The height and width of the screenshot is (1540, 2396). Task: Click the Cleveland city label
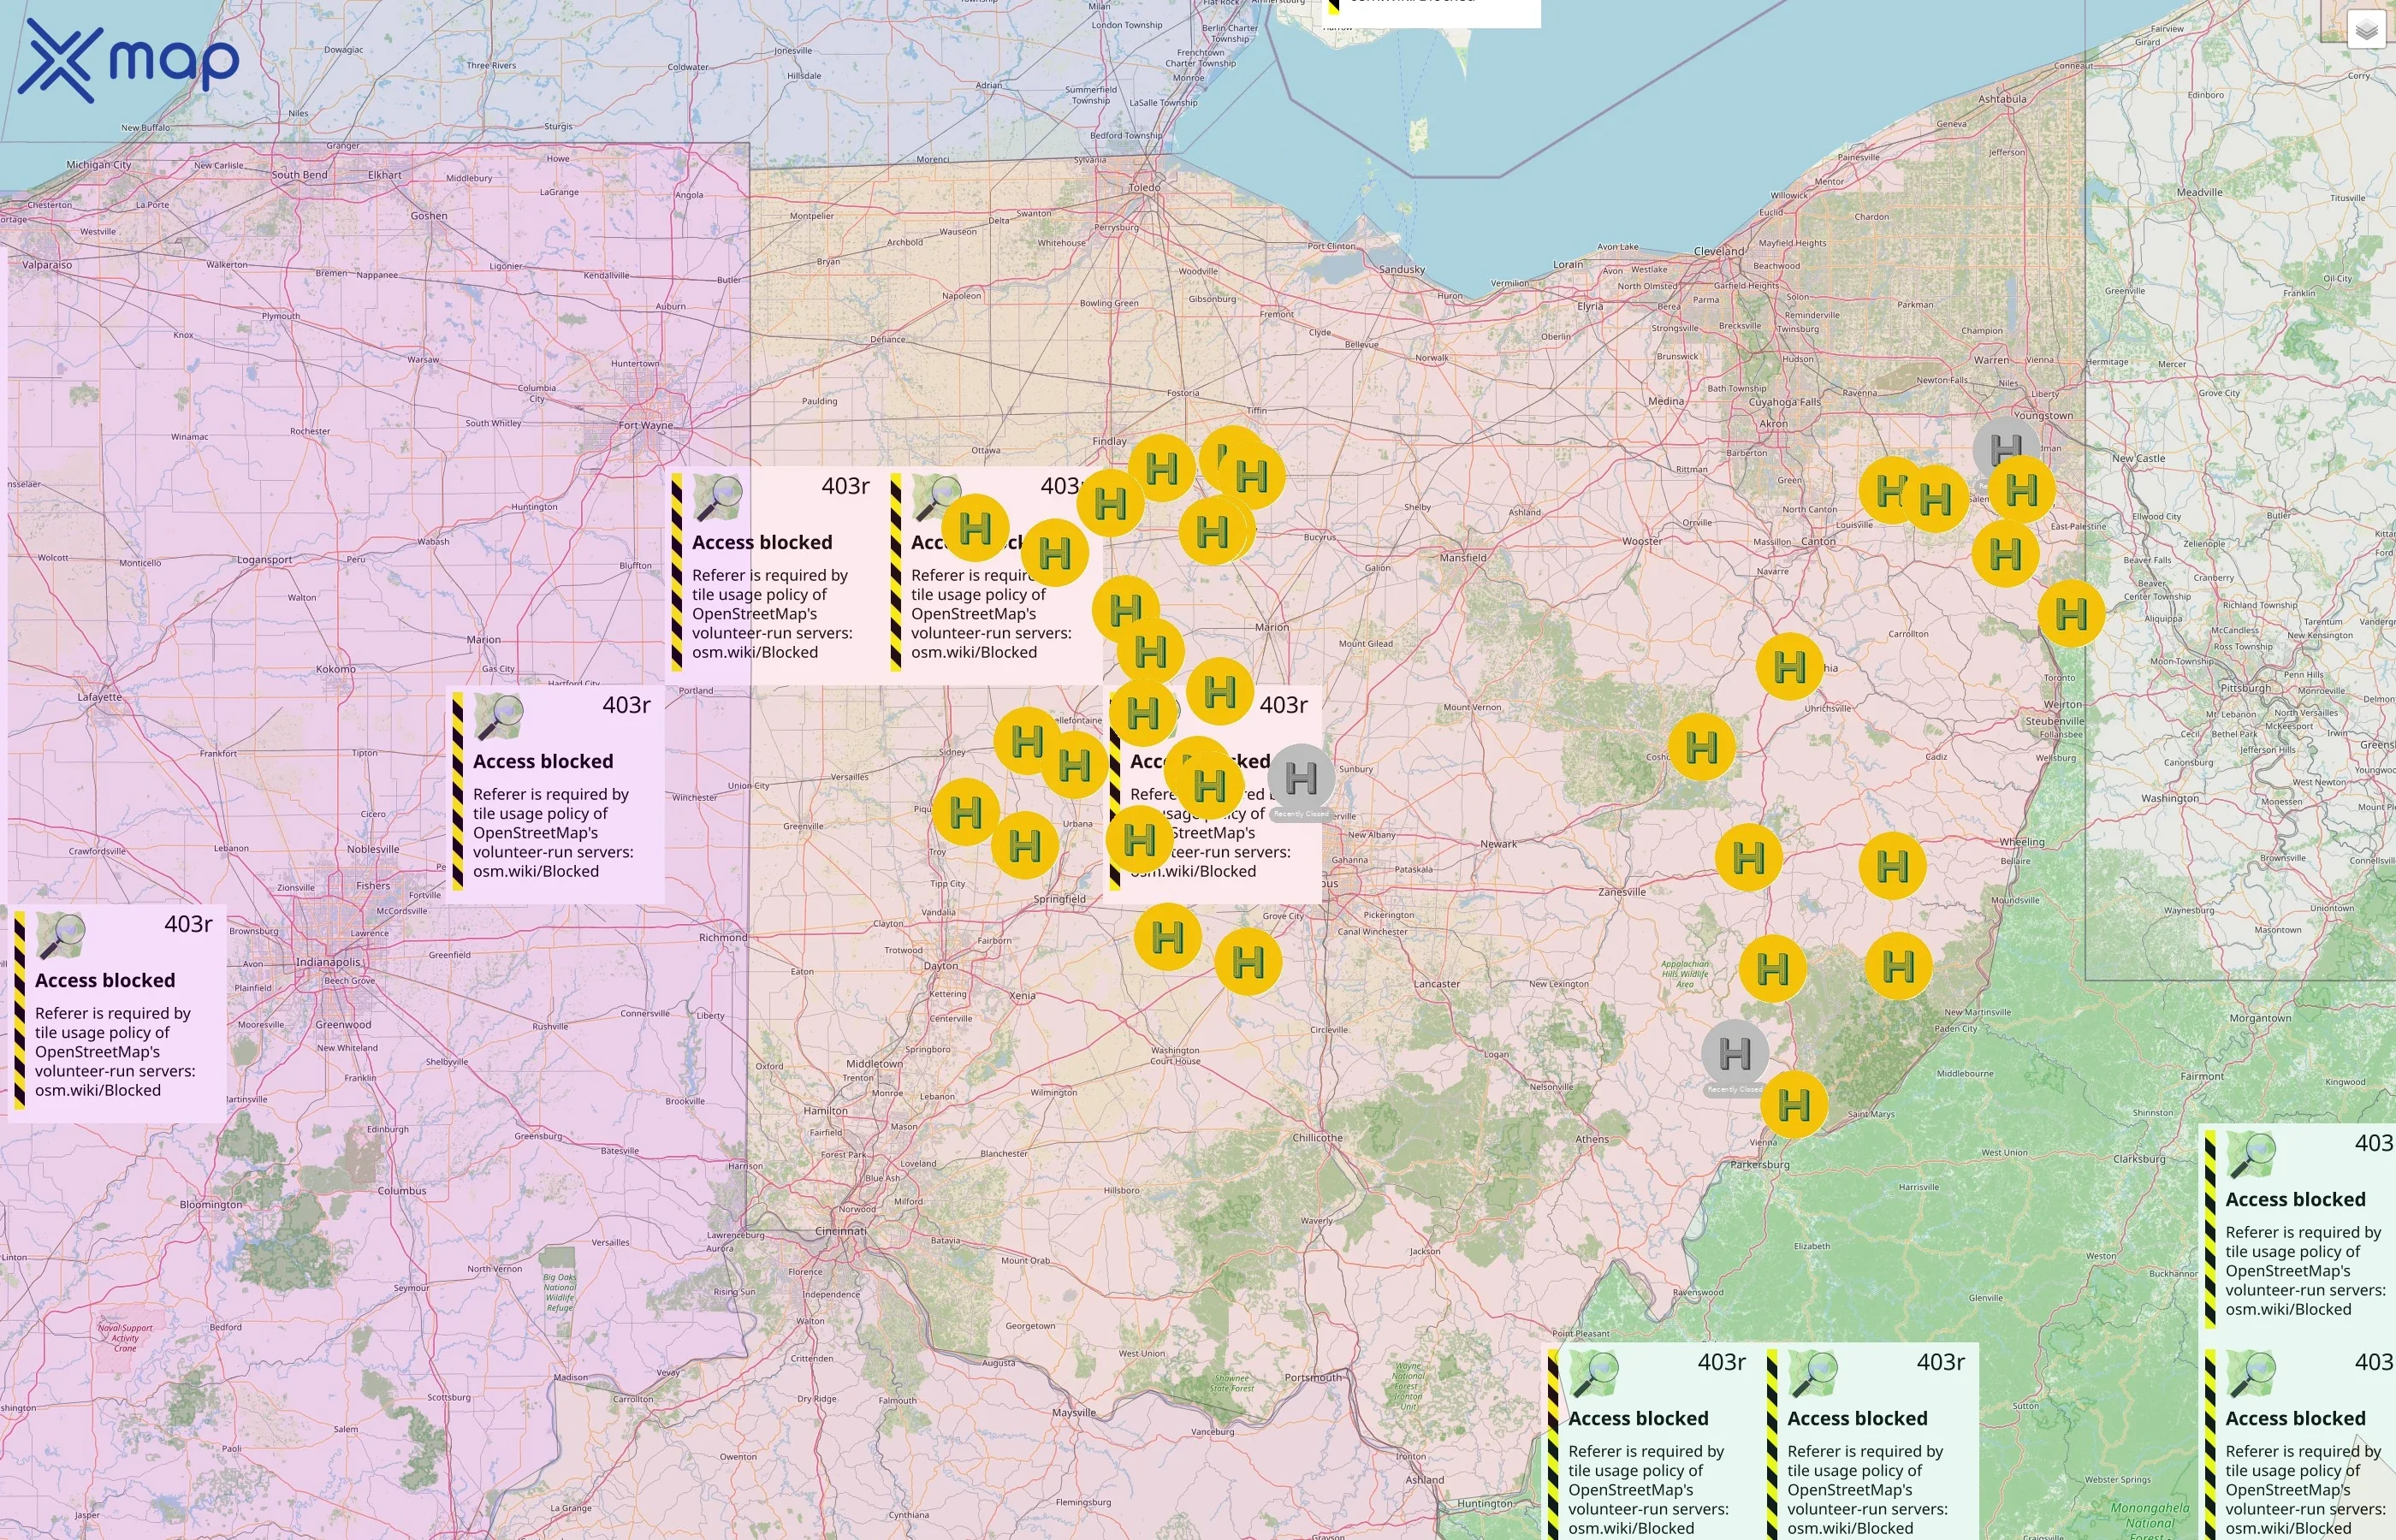click(x=1719, y=251)
